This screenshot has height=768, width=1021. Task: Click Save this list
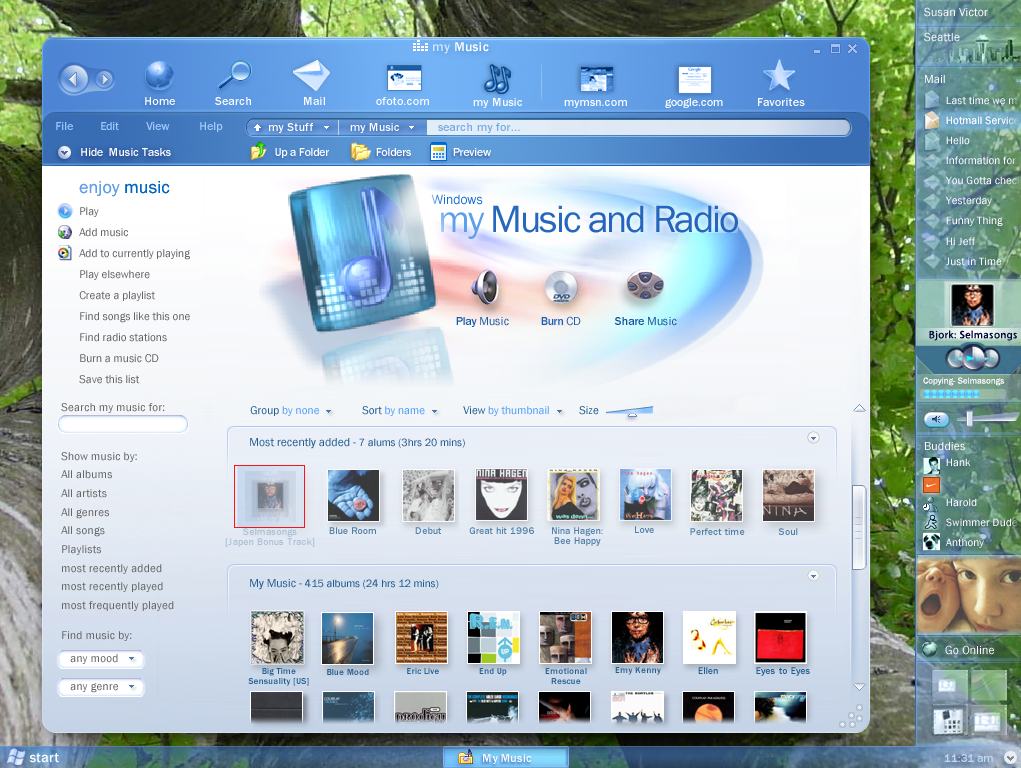(x=109, y=379)
